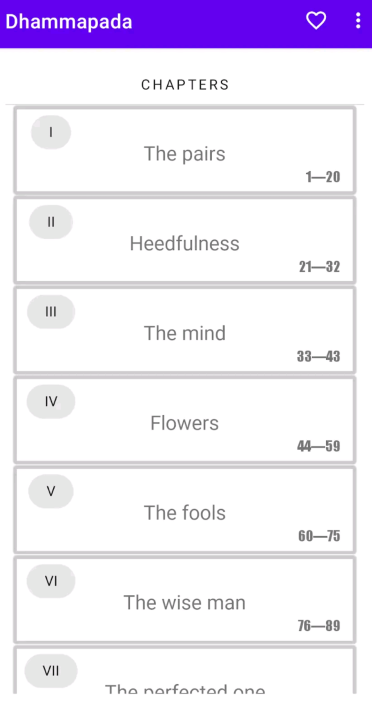
Task: Tap the chapter IV numeral badge
Action: pos(51,402)
